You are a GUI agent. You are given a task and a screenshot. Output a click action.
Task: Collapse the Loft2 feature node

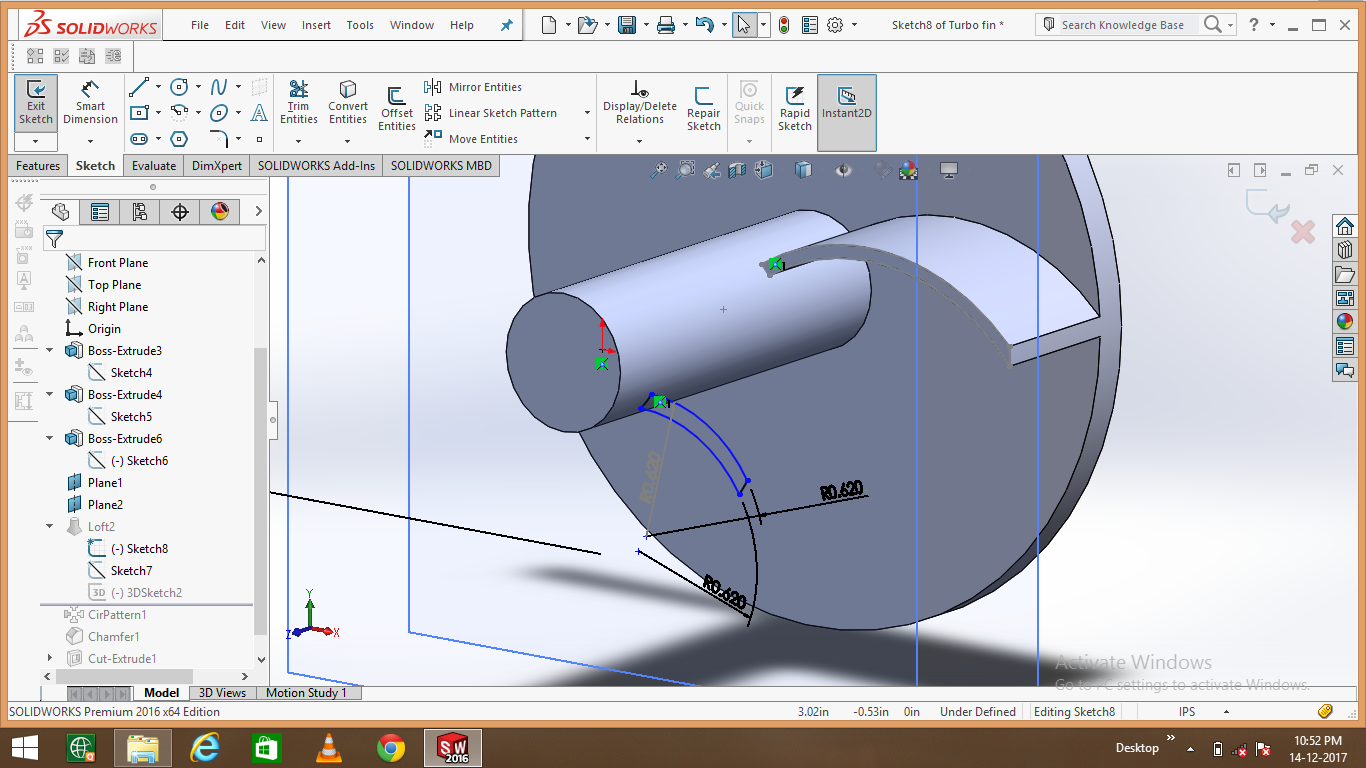click(50, 527)
